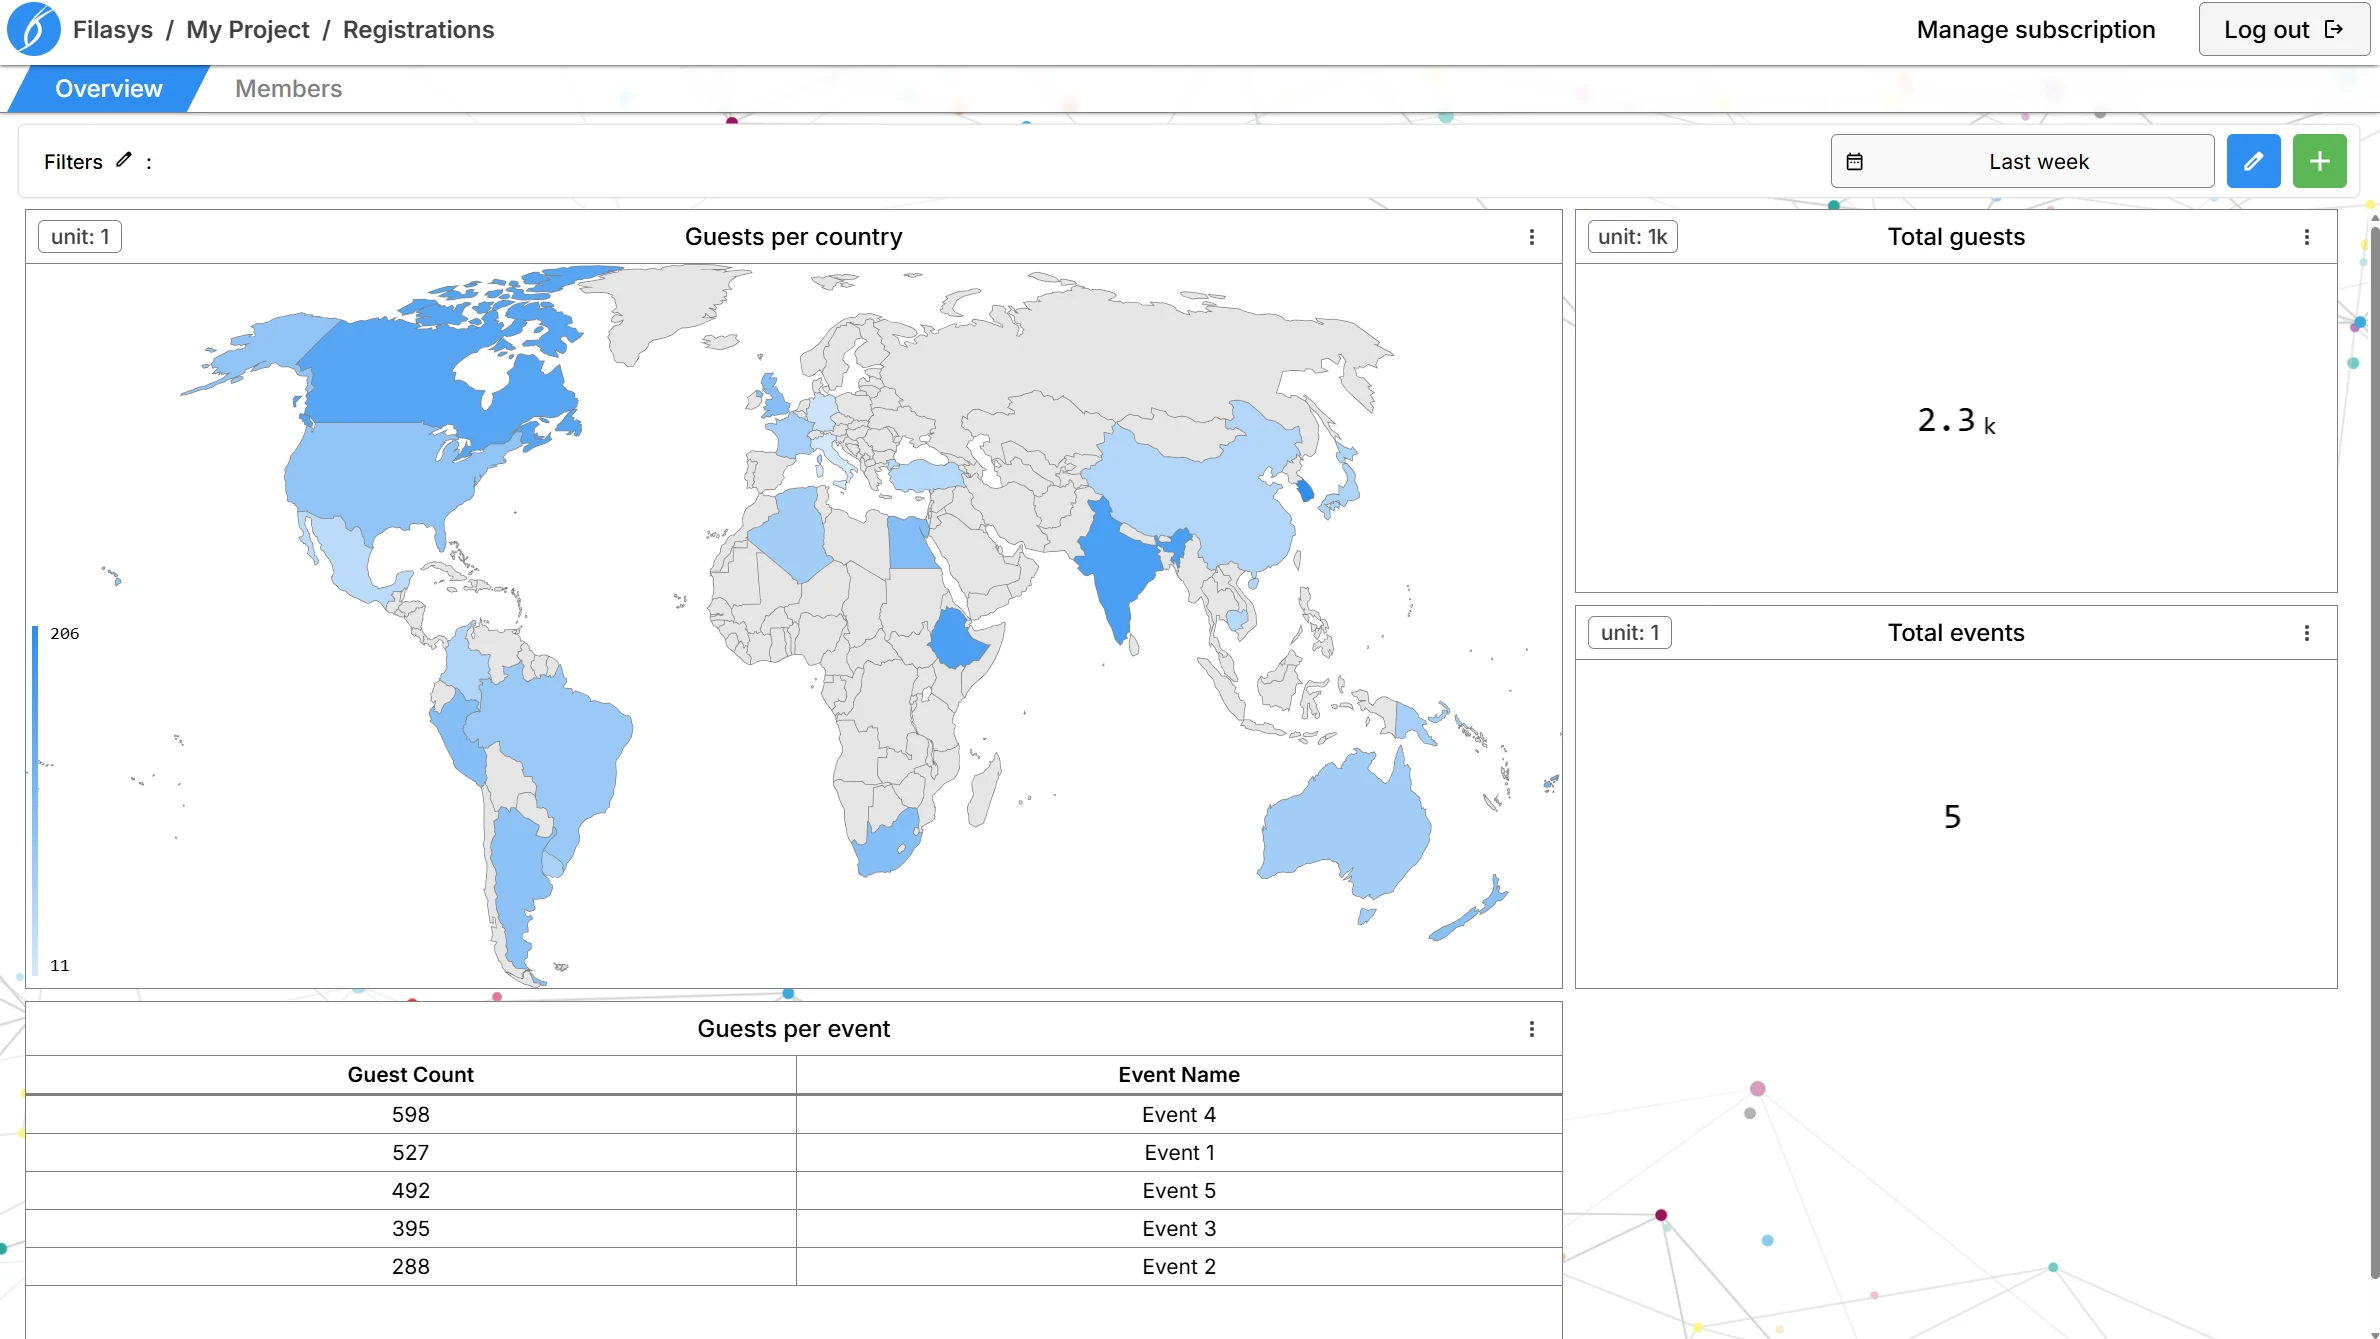Open the Last week date range dropdown
The width and height of the screenshot is (2380, 1339).
[x=2037, y=162]
